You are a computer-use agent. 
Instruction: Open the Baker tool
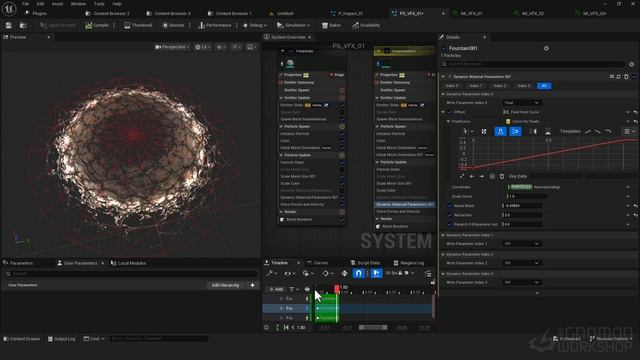click(x=331, y=25)
